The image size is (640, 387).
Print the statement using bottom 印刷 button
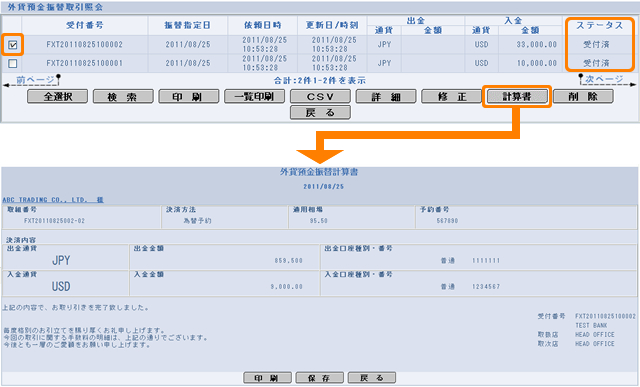coord(267,378)
